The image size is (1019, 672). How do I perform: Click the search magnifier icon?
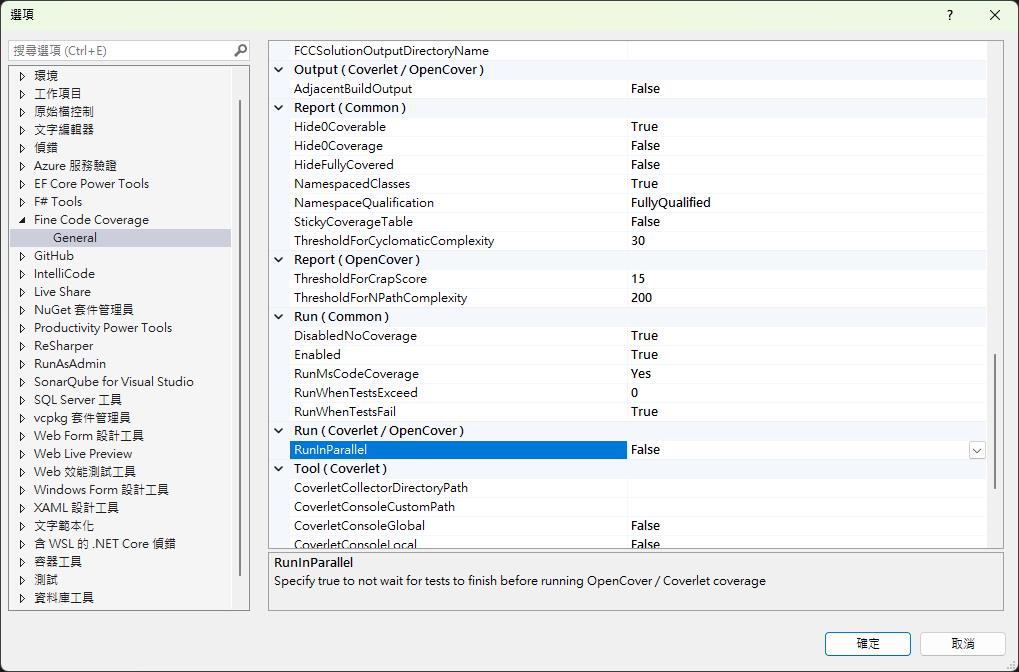pyautogui.click(x=240, y=50)
